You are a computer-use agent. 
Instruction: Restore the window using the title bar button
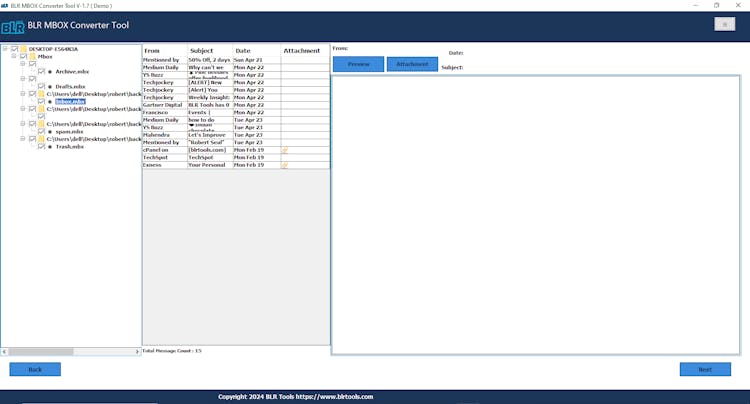click(x=717, y=5)
